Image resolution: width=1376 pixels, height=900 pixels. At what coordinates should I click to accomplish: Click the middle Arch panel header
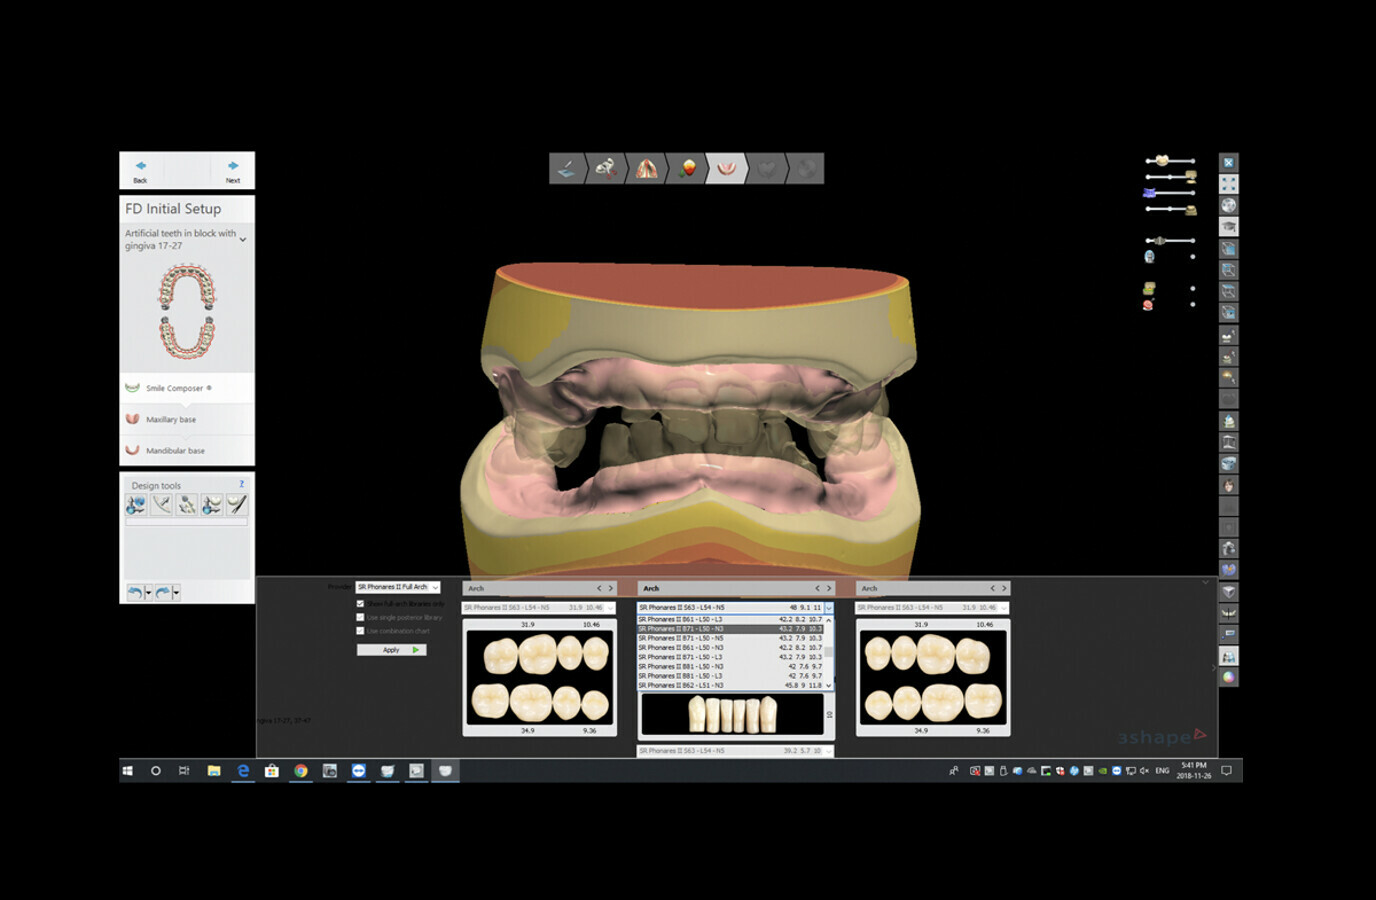[x=735, y=588]
